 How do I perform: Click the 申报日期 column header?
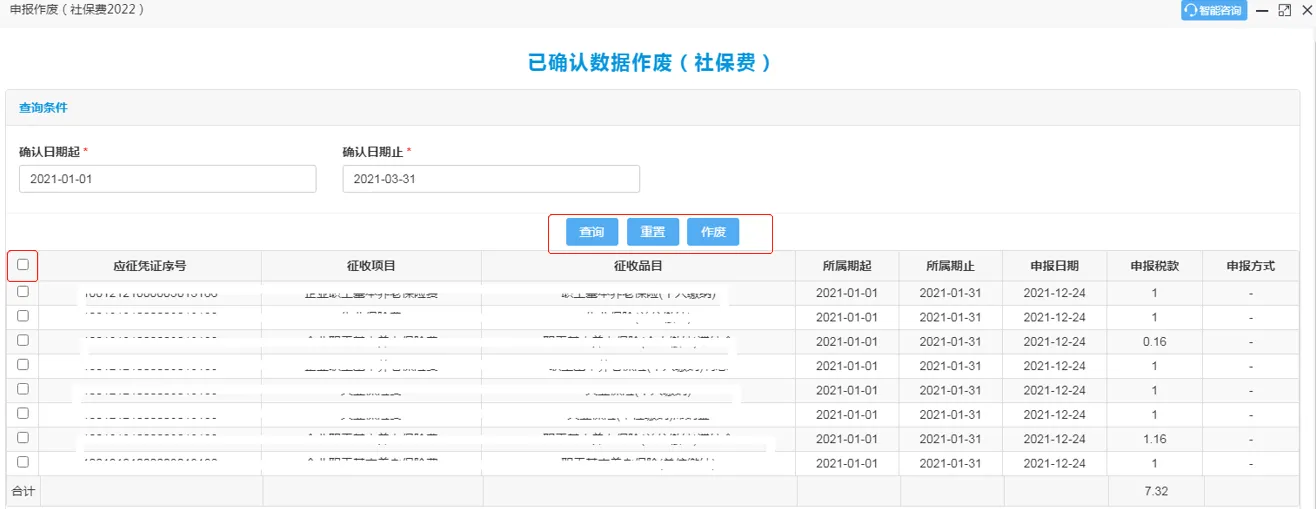(x=1054, y=266)
